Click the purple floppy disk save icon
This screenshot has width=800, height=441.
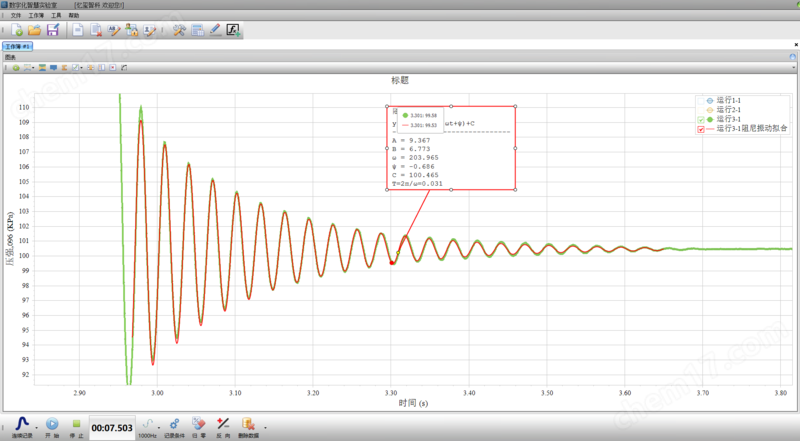[x=53, y=30]
